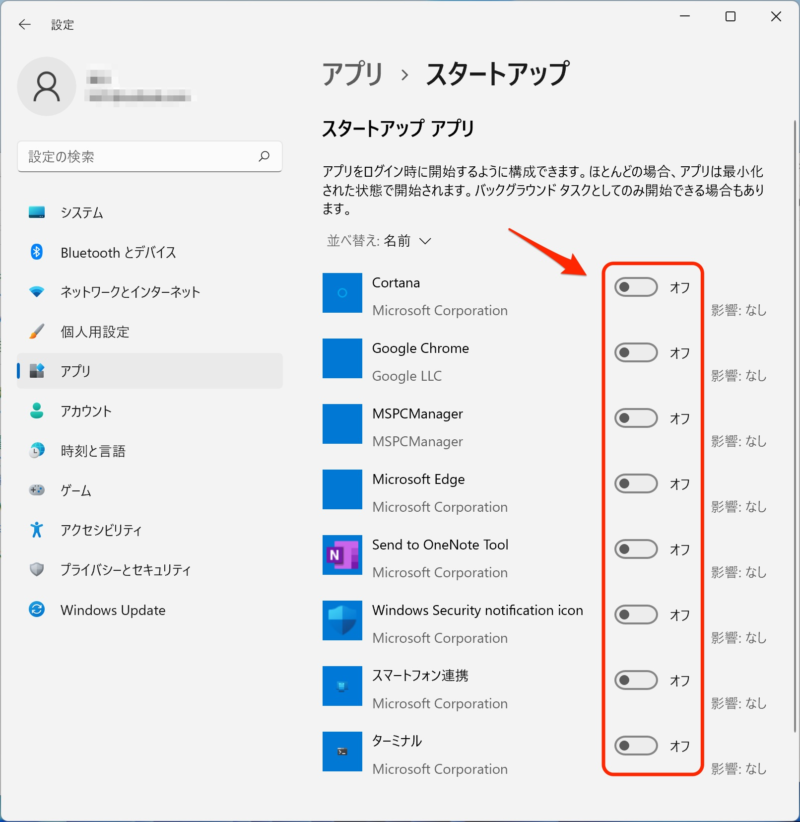Click the network Wi-Fi icon
This screenshot has height=822, width=800.
coord(37,291)
